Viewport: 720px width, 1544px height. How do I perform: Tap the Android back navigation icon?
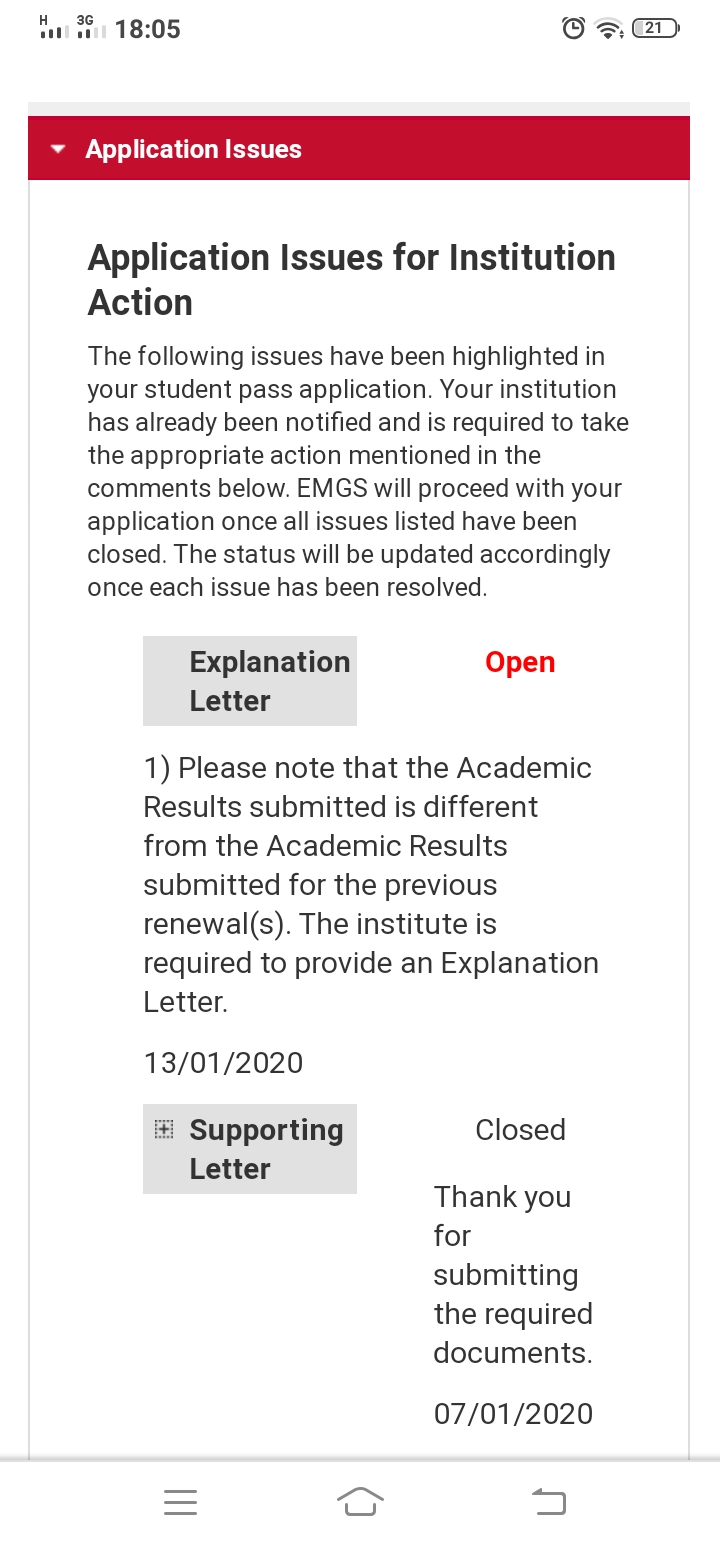[548, 1501]
